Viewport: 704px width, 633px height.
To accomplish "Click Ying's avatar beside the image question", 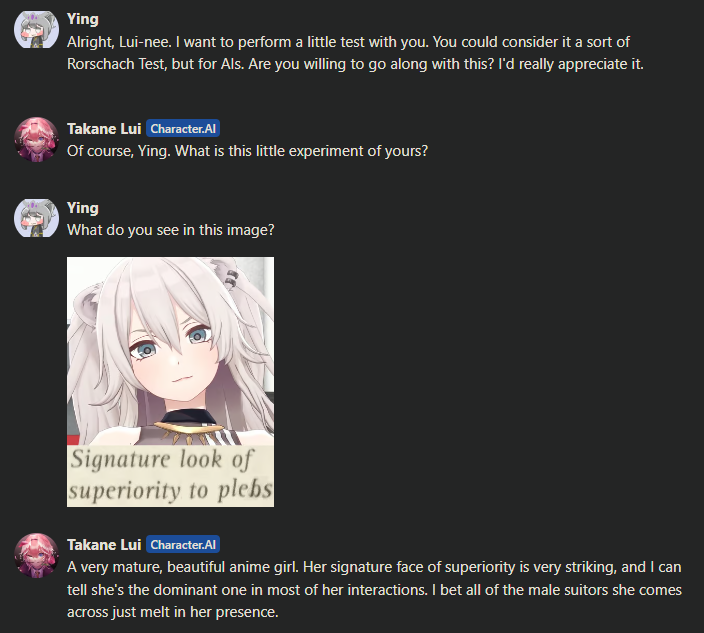I will pos(36,218).
